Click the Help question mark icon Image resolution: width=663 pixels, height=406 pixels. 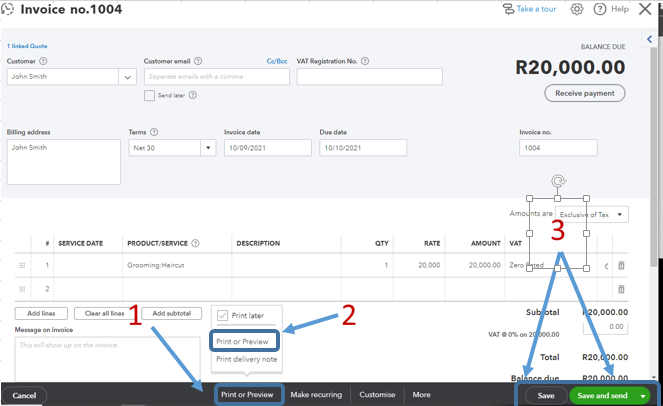(600, 9)
